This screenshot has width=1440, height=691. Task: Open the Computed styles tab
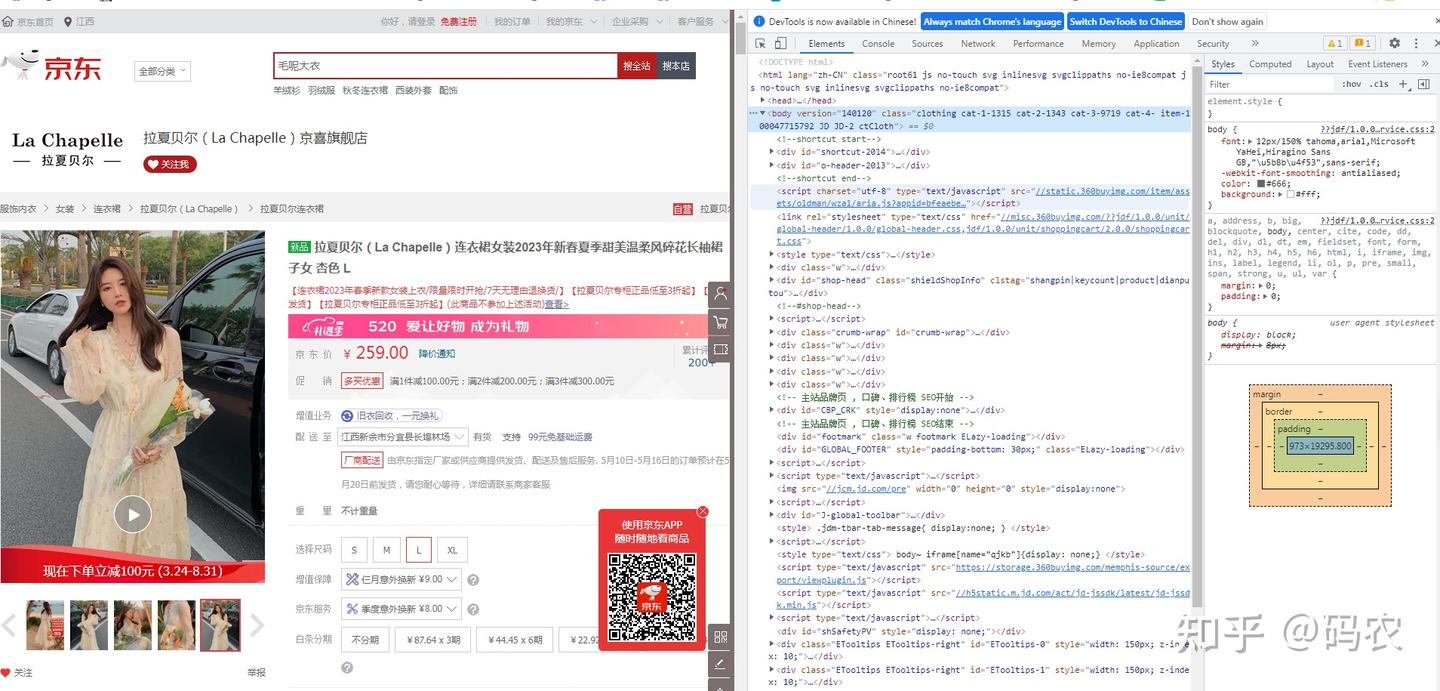click(1270, 64)
